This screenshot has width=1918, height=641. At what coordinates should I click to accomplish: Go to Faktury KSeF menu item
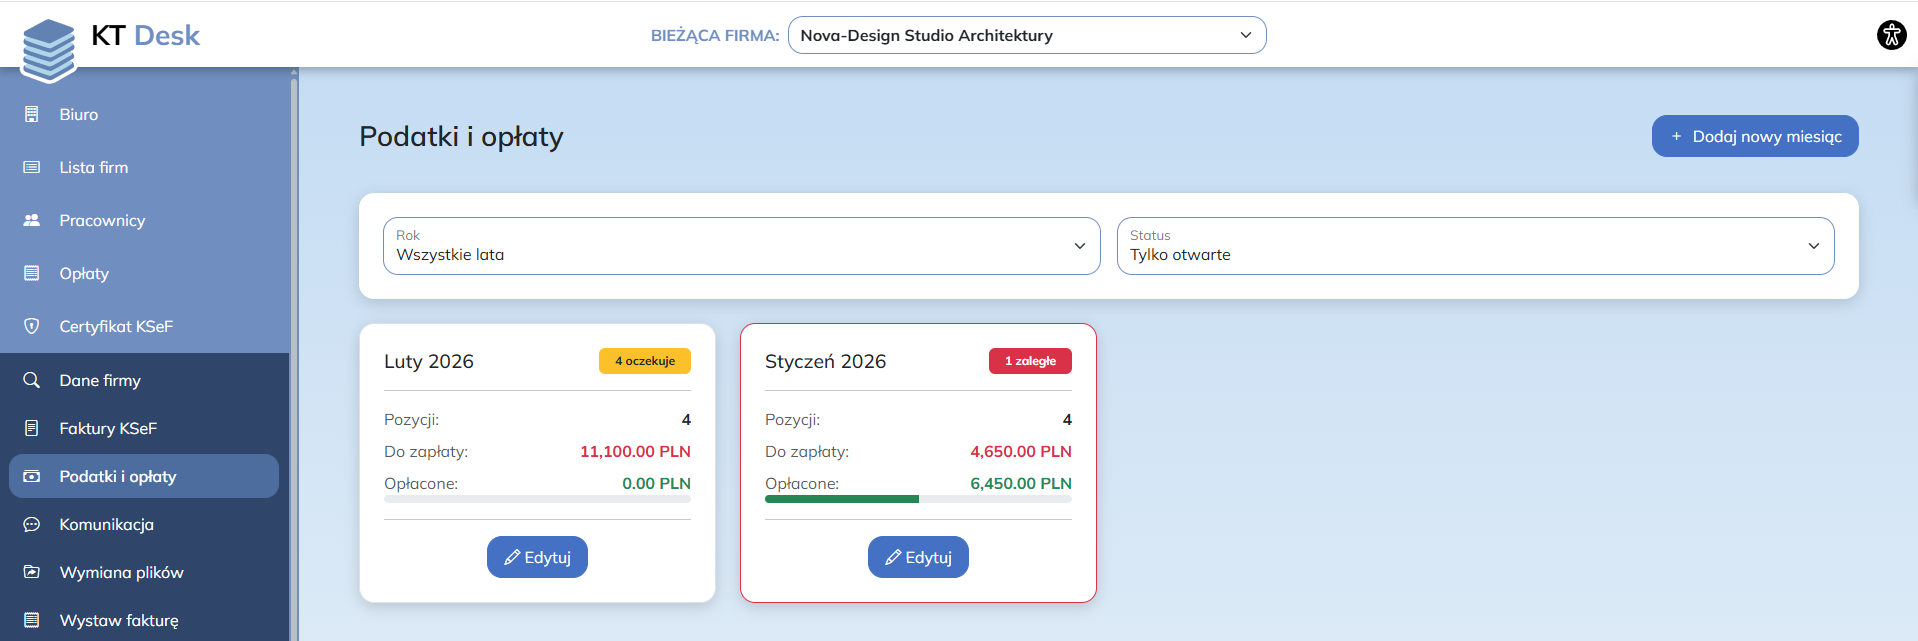point(108,428)
